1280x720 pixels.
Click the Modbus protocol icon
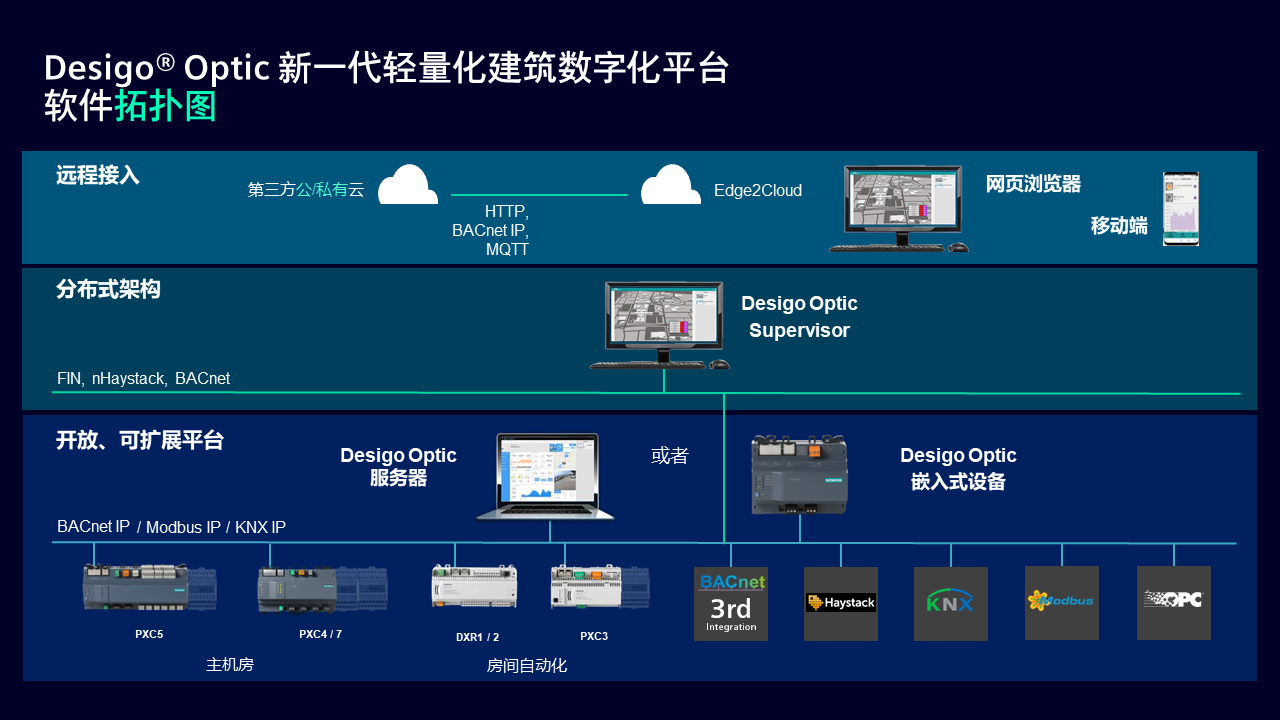tap(1062, 603)
